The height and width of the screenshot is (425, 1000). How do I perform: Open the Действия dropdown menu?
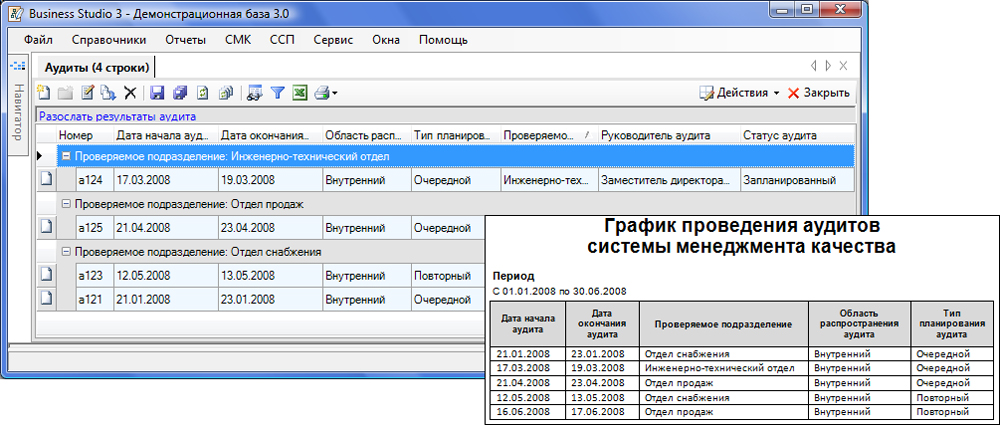pos(740,93)
